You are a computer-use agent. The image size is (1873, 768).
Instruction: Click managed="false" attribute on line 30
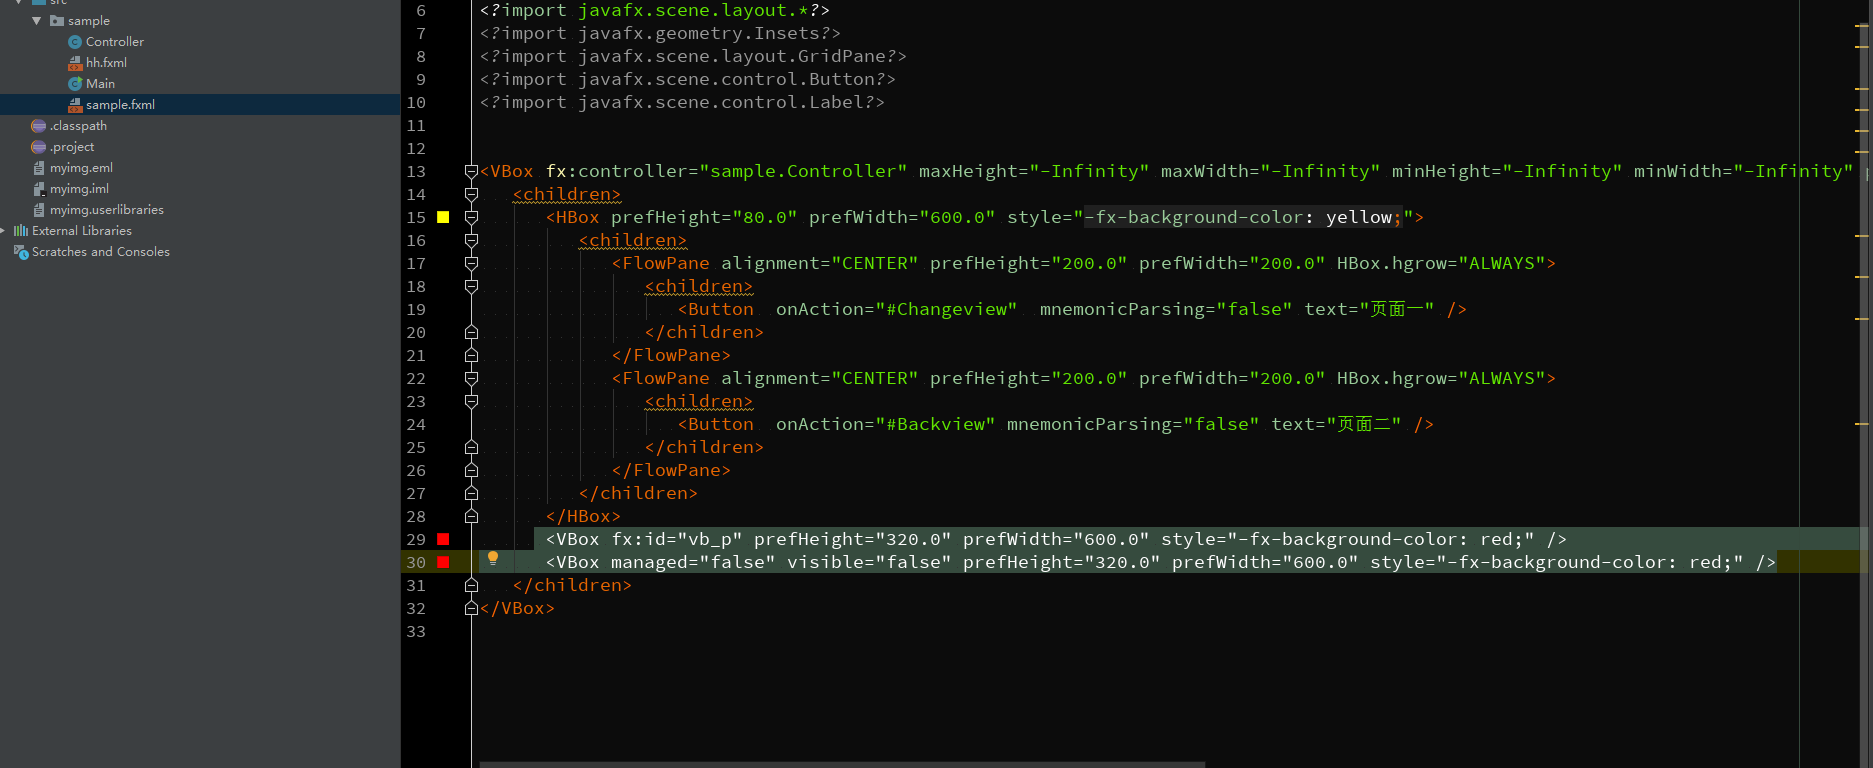pos(693,562)
